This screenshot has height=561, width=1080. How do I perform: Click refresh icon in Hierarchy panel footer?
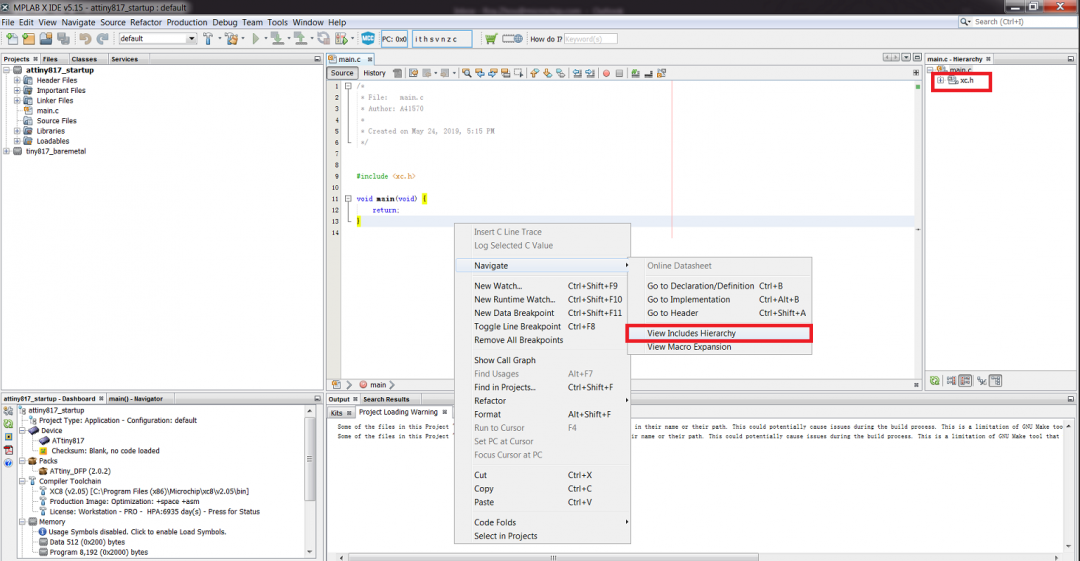[935, 380]
